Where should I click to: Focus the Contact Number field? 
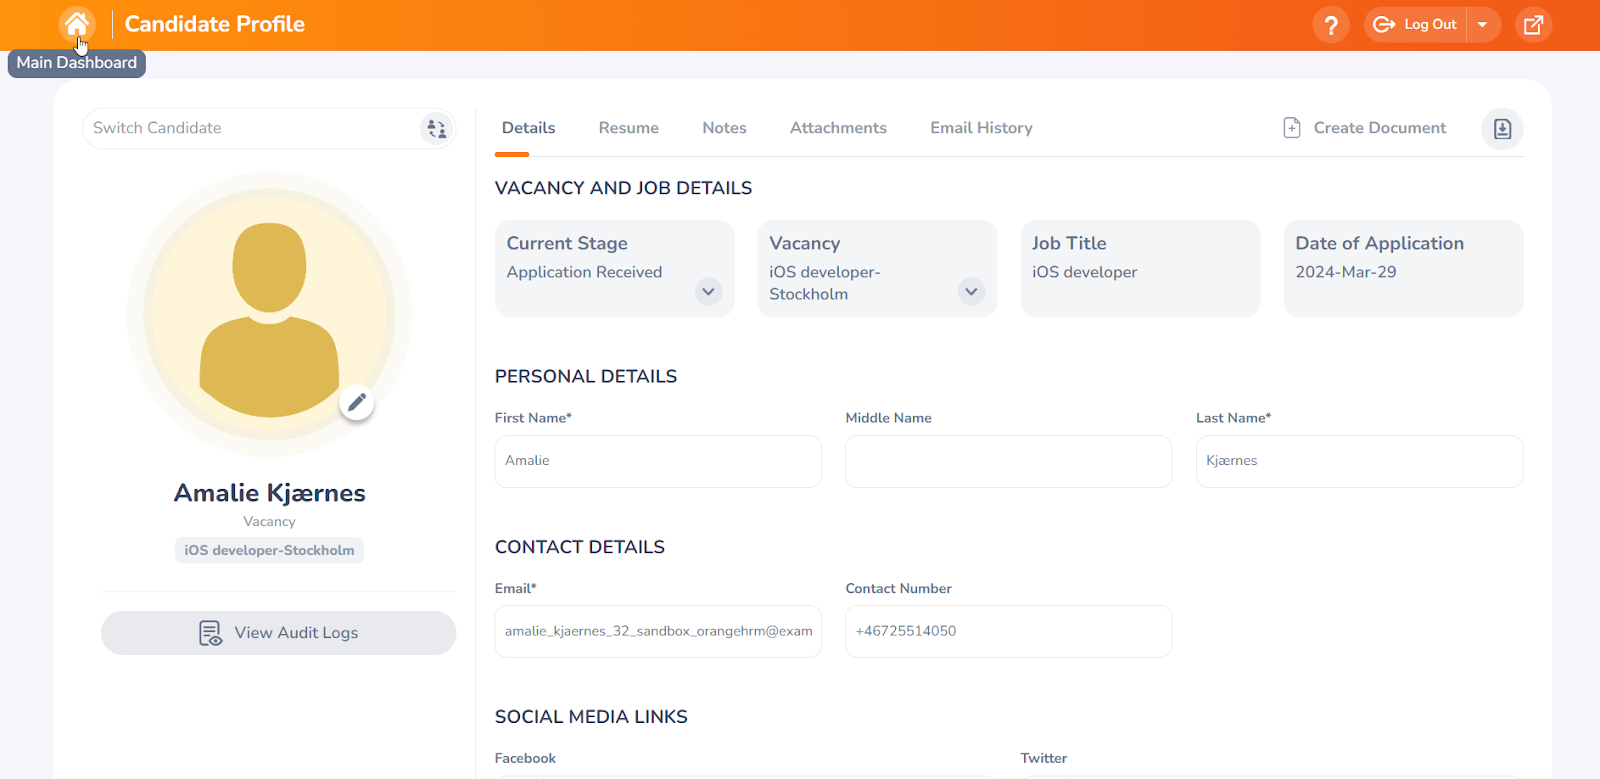click(1008, 631)
